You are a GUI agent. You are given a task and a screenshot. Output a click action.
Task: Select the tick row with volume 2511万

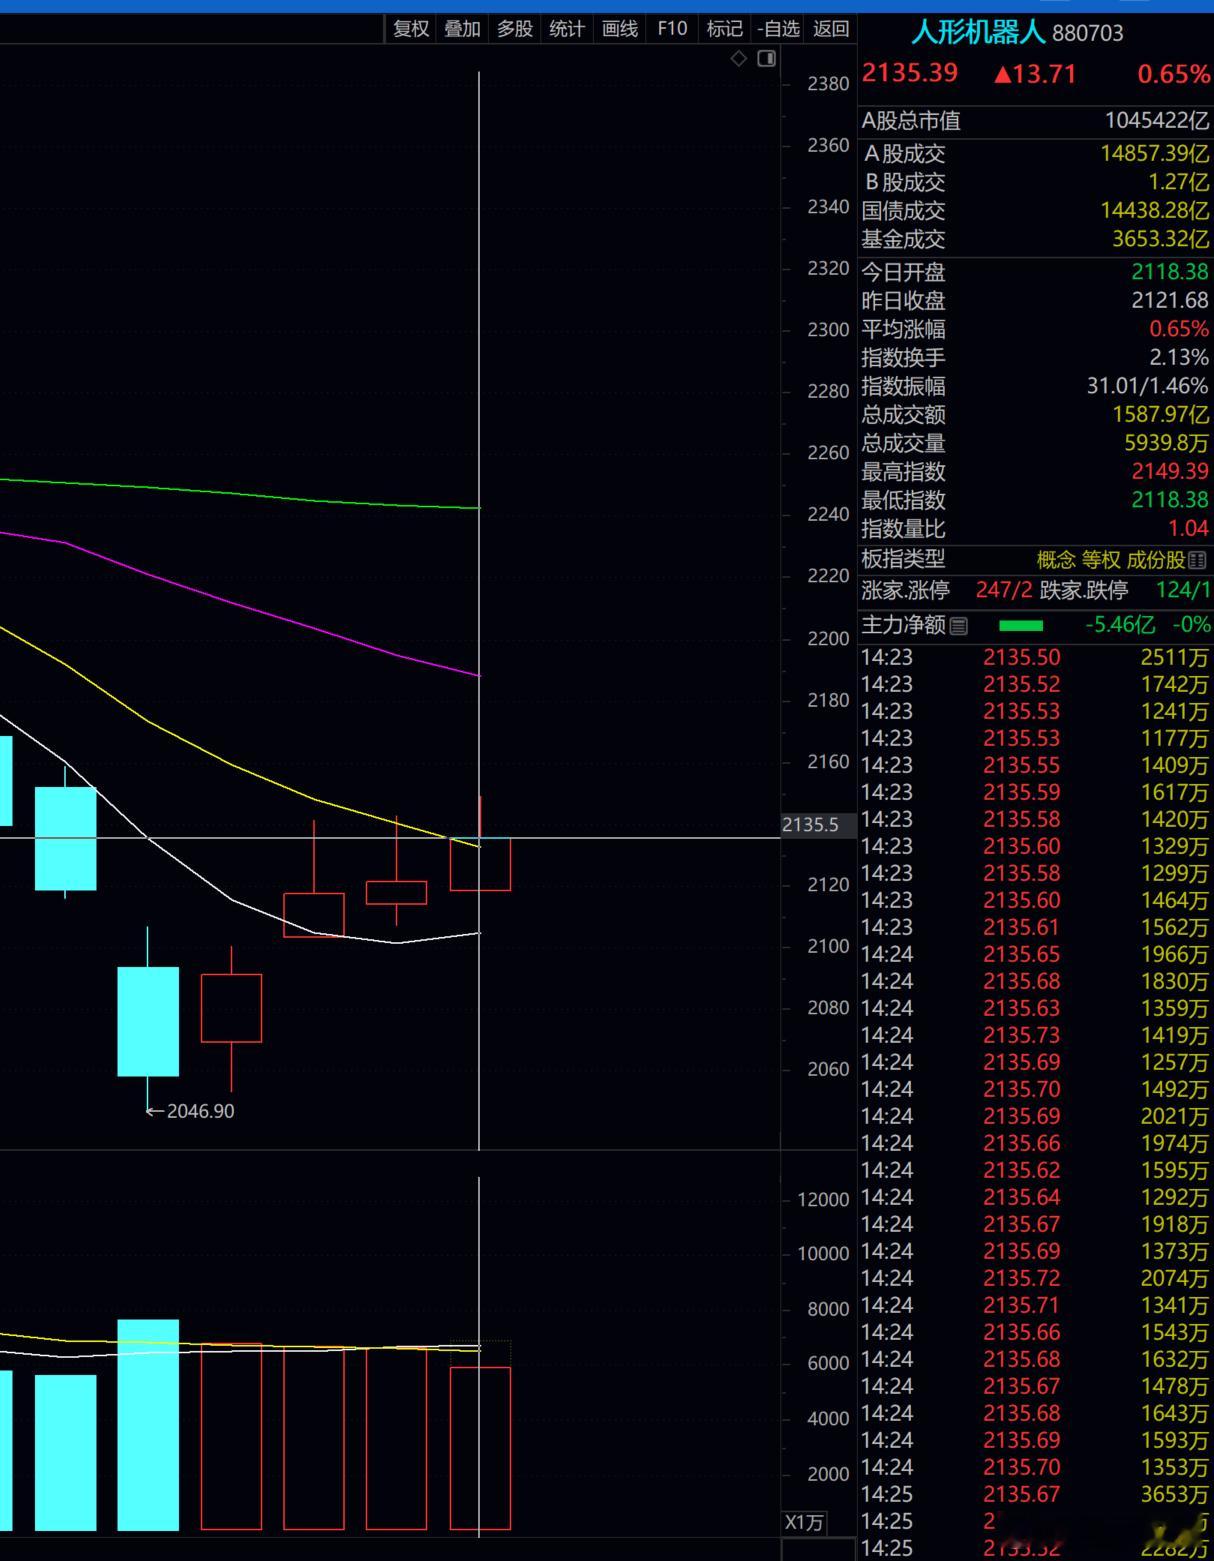coord(1035,657)
